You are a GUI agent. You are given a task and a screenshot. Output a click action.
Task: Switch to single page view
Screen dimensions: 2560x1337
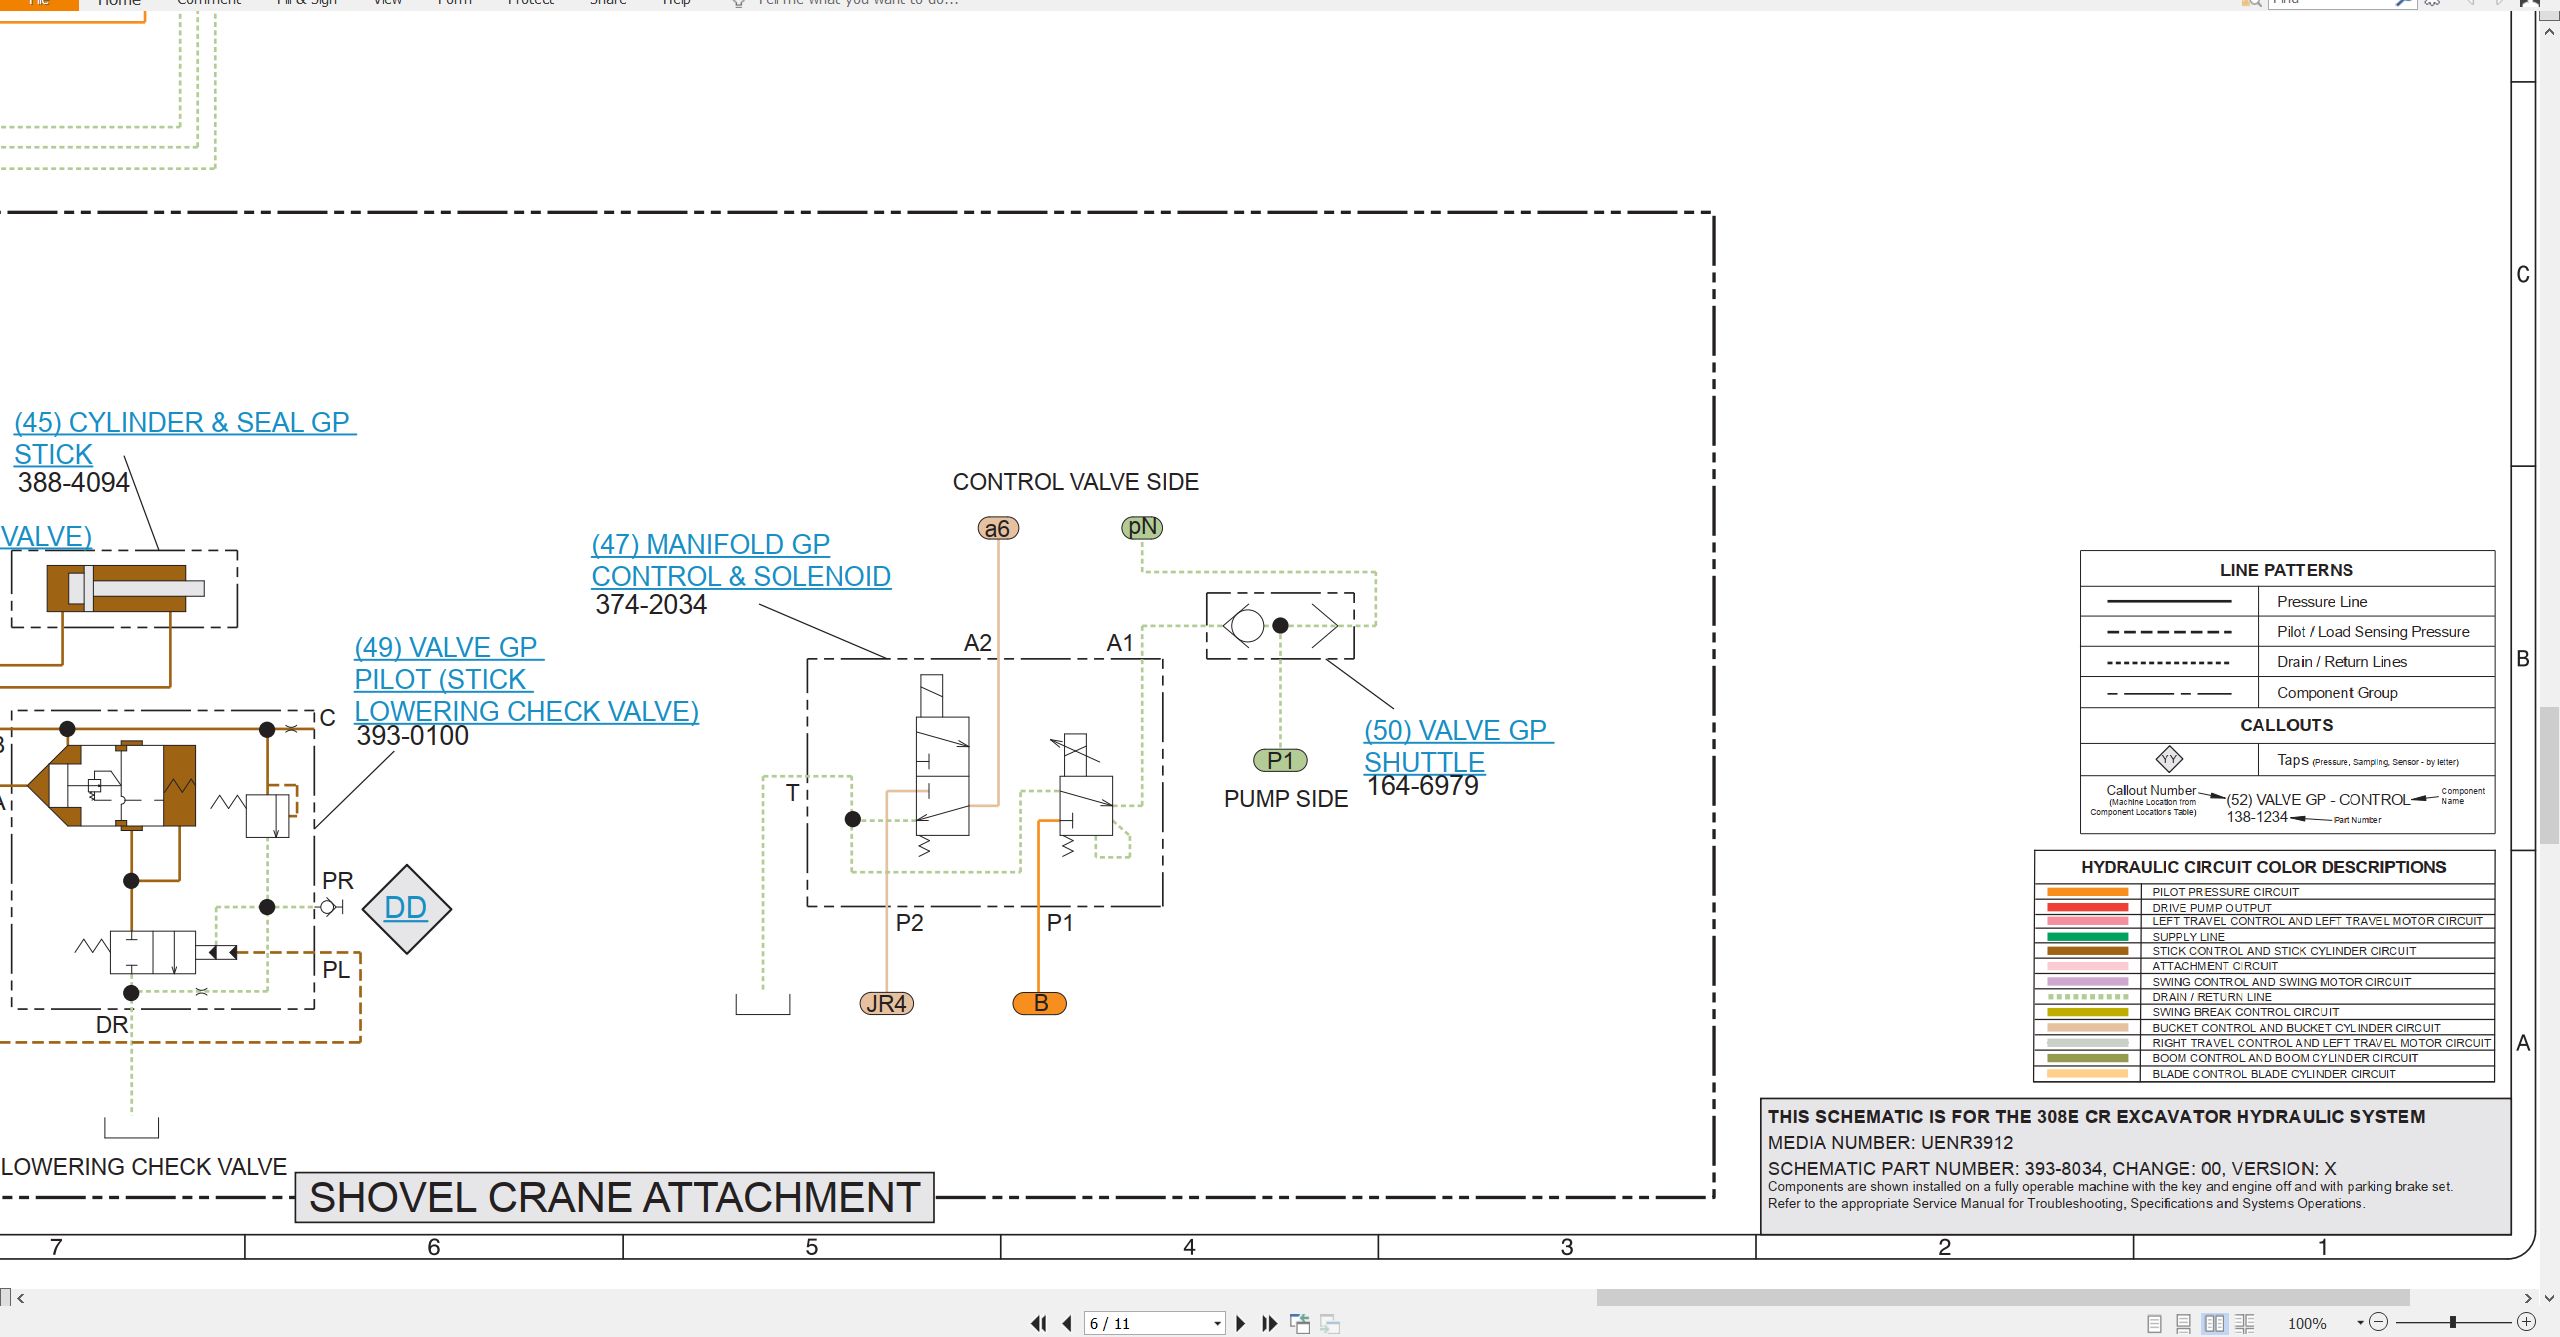pos(2154,1323)
